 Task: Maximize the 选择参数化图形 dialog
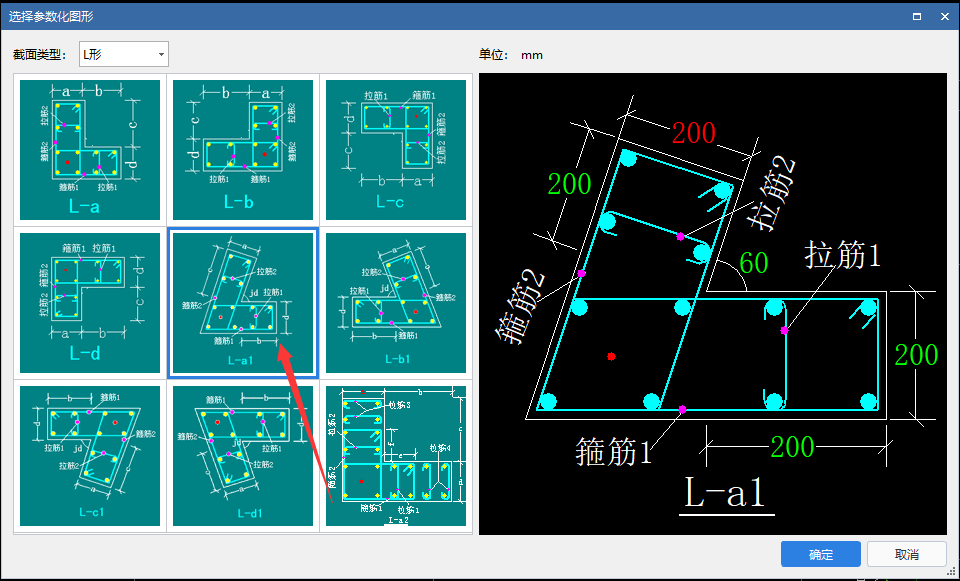[x=917, y=17]
